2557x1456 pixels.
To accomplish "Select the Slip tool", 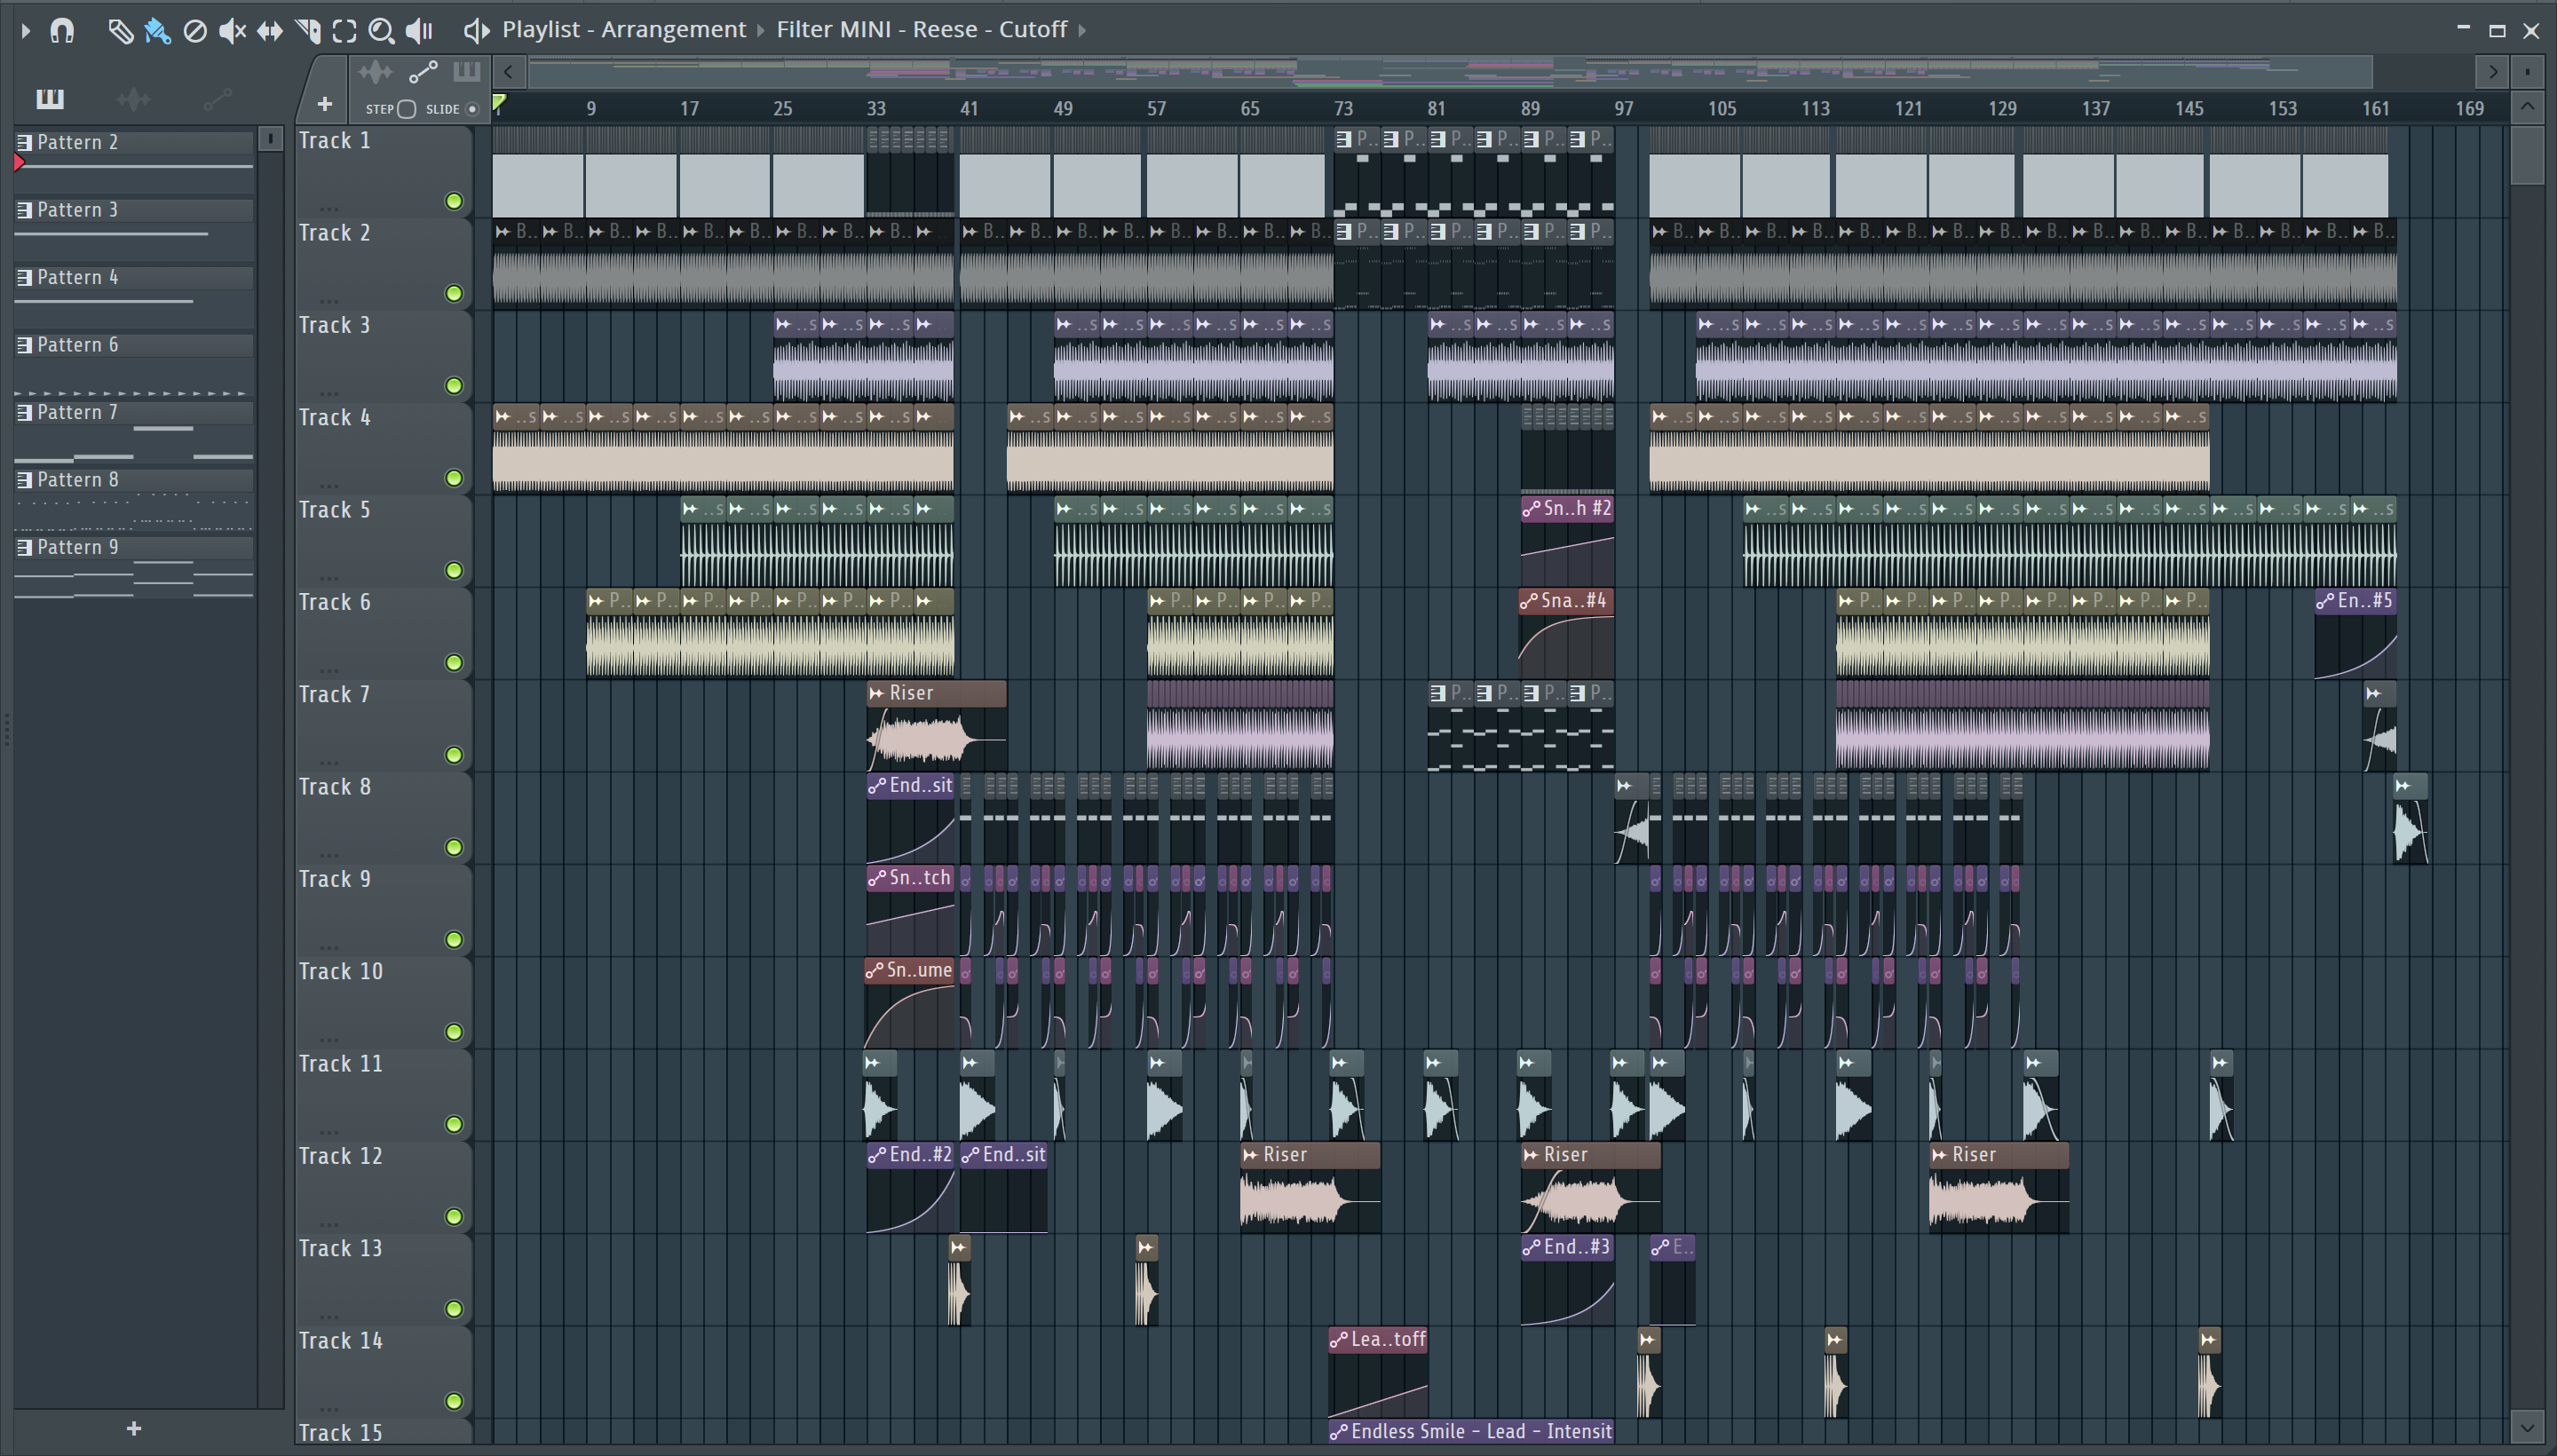I will pyautogui.click(x=269, y=31).
